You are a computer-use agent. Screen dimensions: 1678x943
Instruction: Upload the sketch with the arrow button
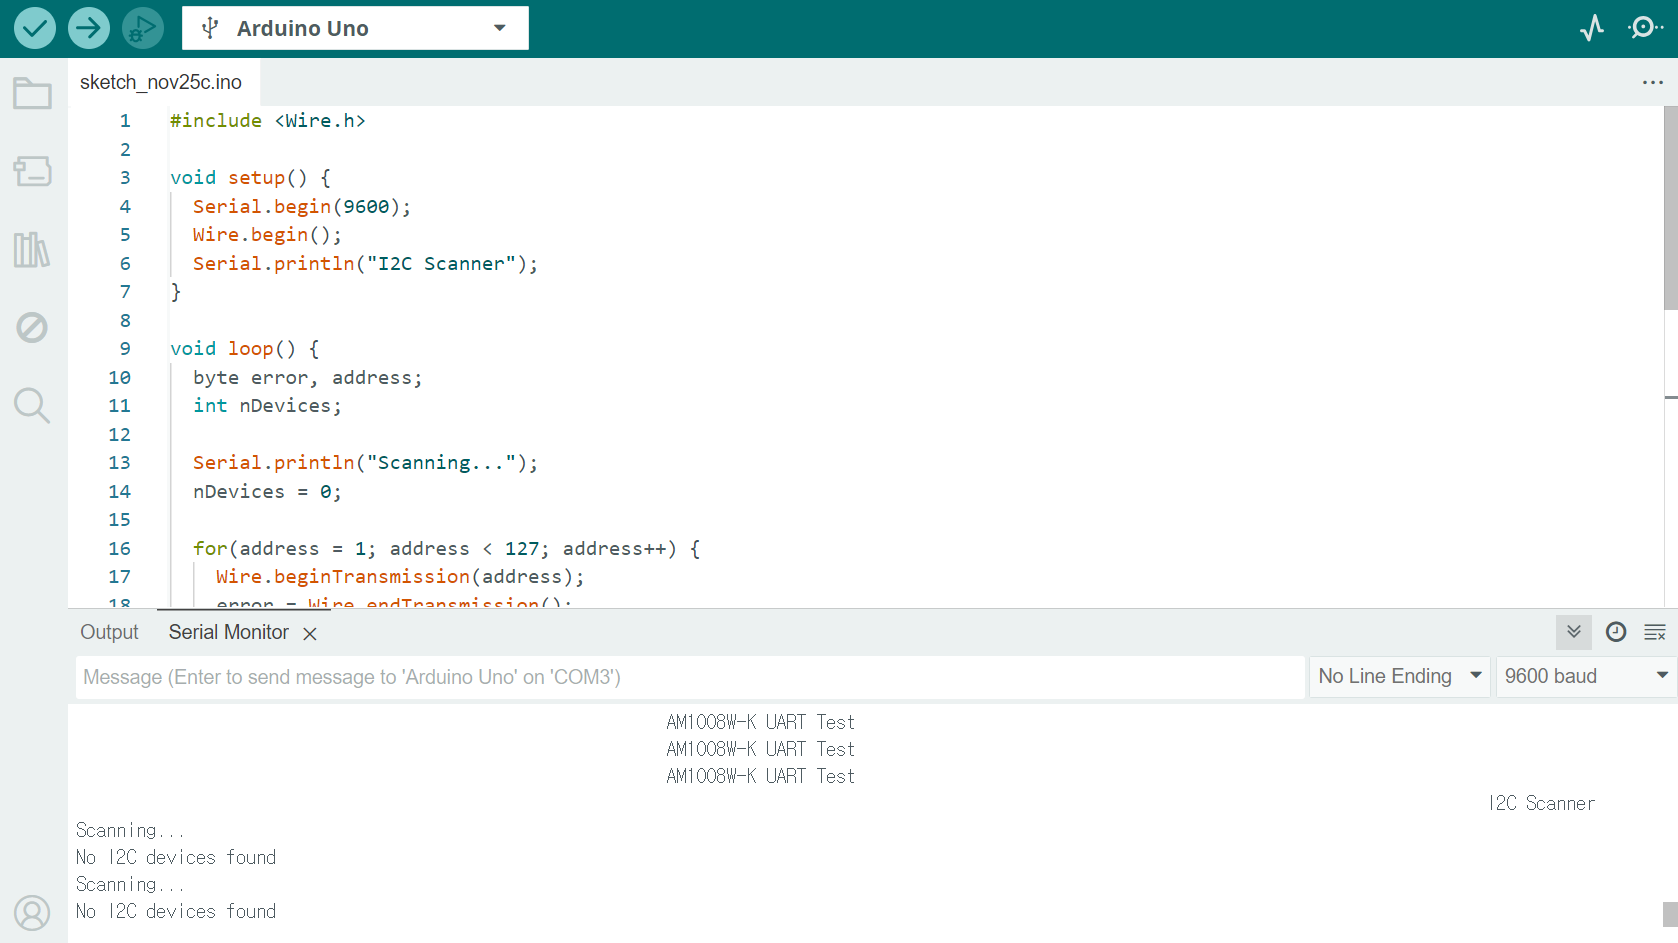(89, 28)
